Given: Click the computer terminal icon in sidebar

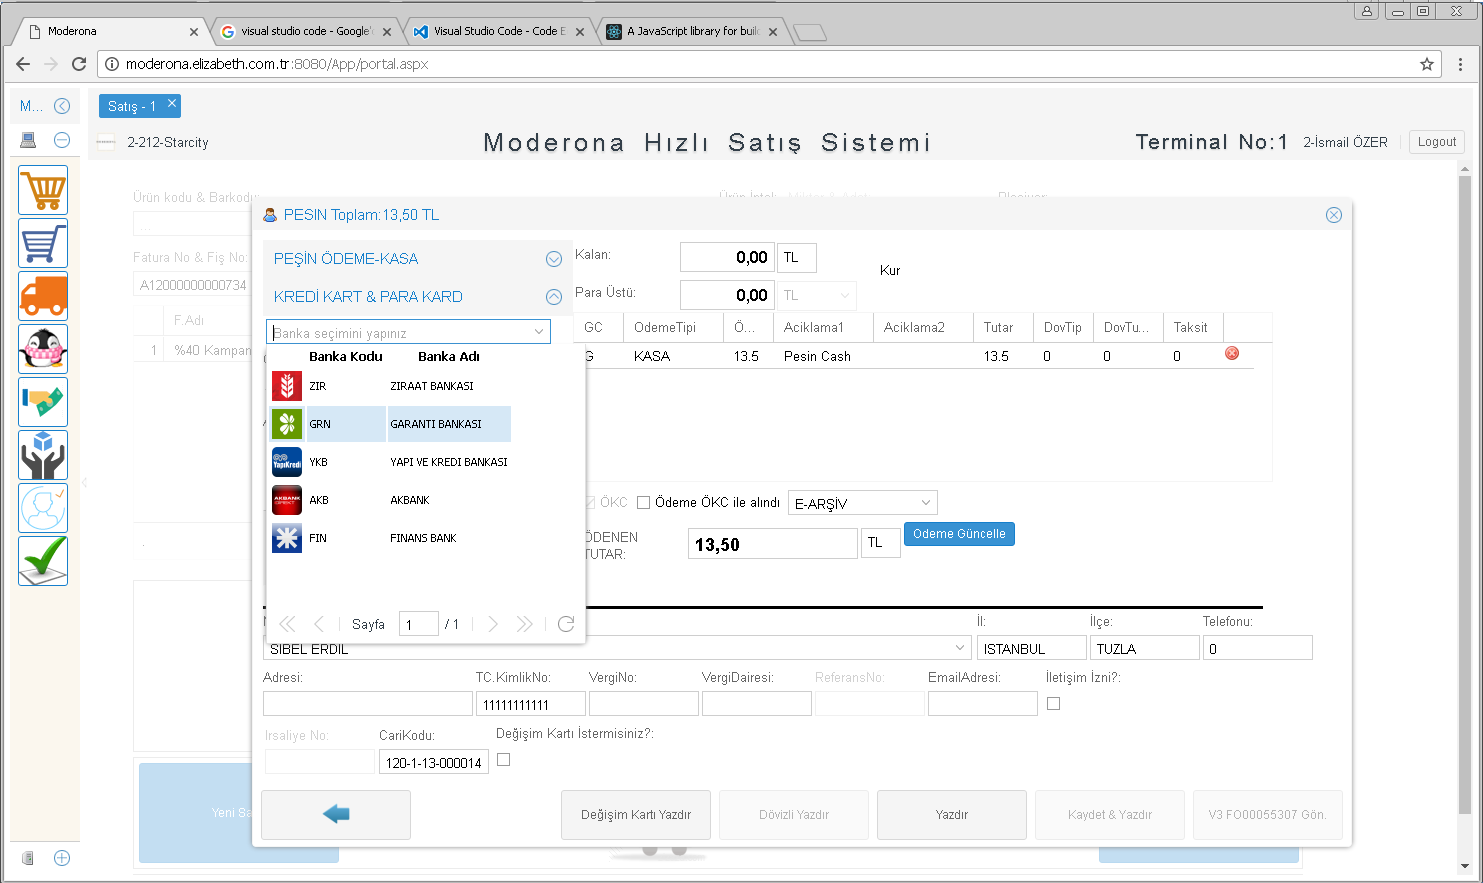Looking at the screenshot, I should pos(28,140).
